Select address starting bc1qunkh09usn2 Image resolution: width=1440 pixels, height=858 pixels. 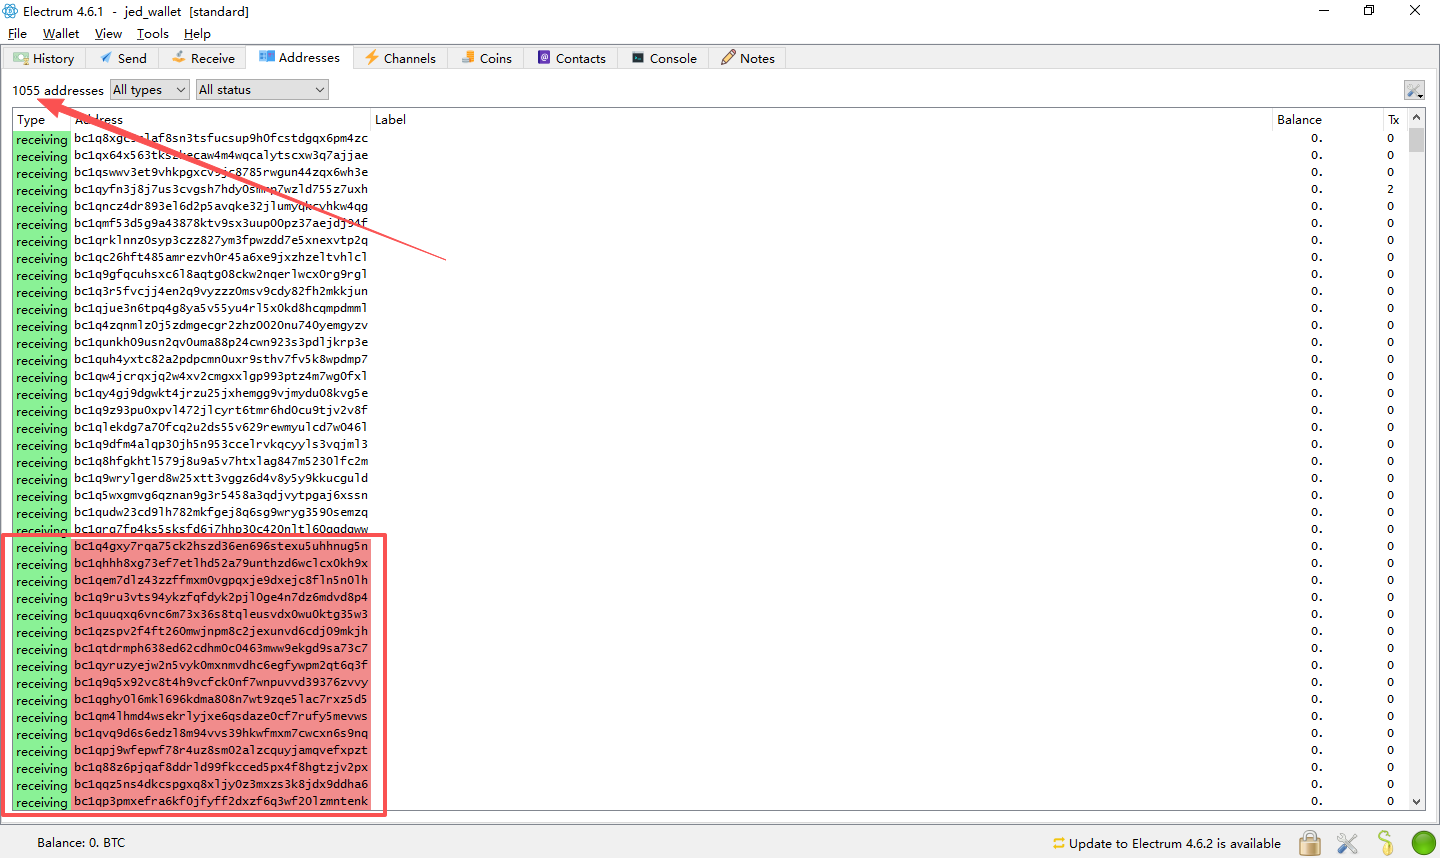(221, 342)
